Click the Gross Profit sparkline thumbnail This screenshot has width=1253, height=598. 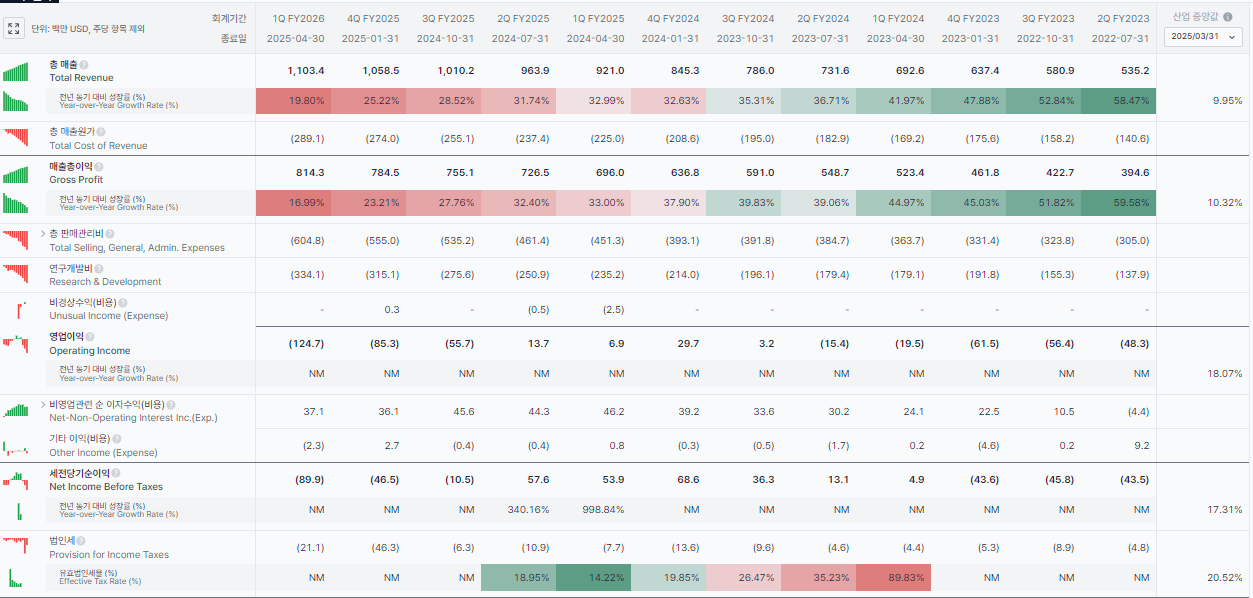click(15, 173)
